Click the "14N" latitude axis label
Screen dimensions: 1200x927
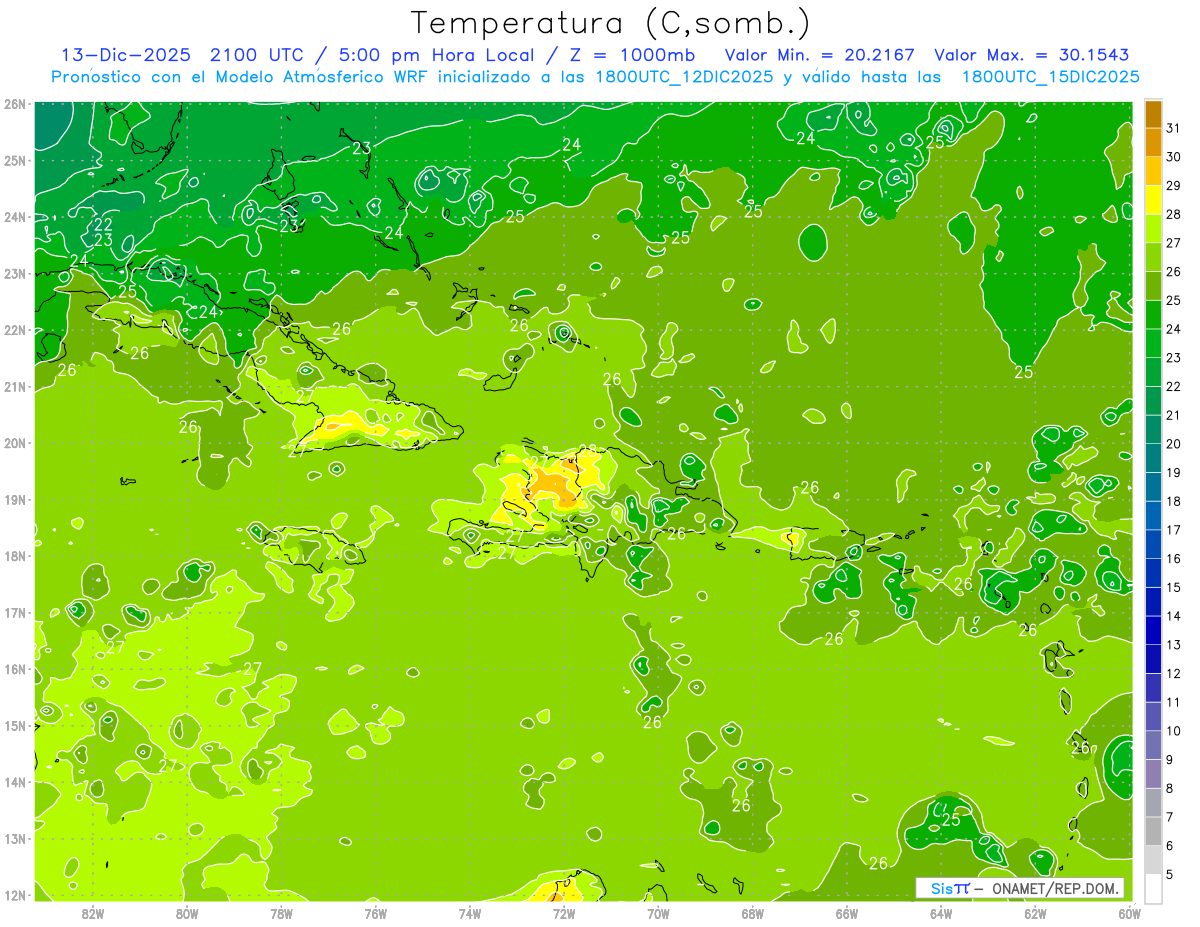point(14,782)
